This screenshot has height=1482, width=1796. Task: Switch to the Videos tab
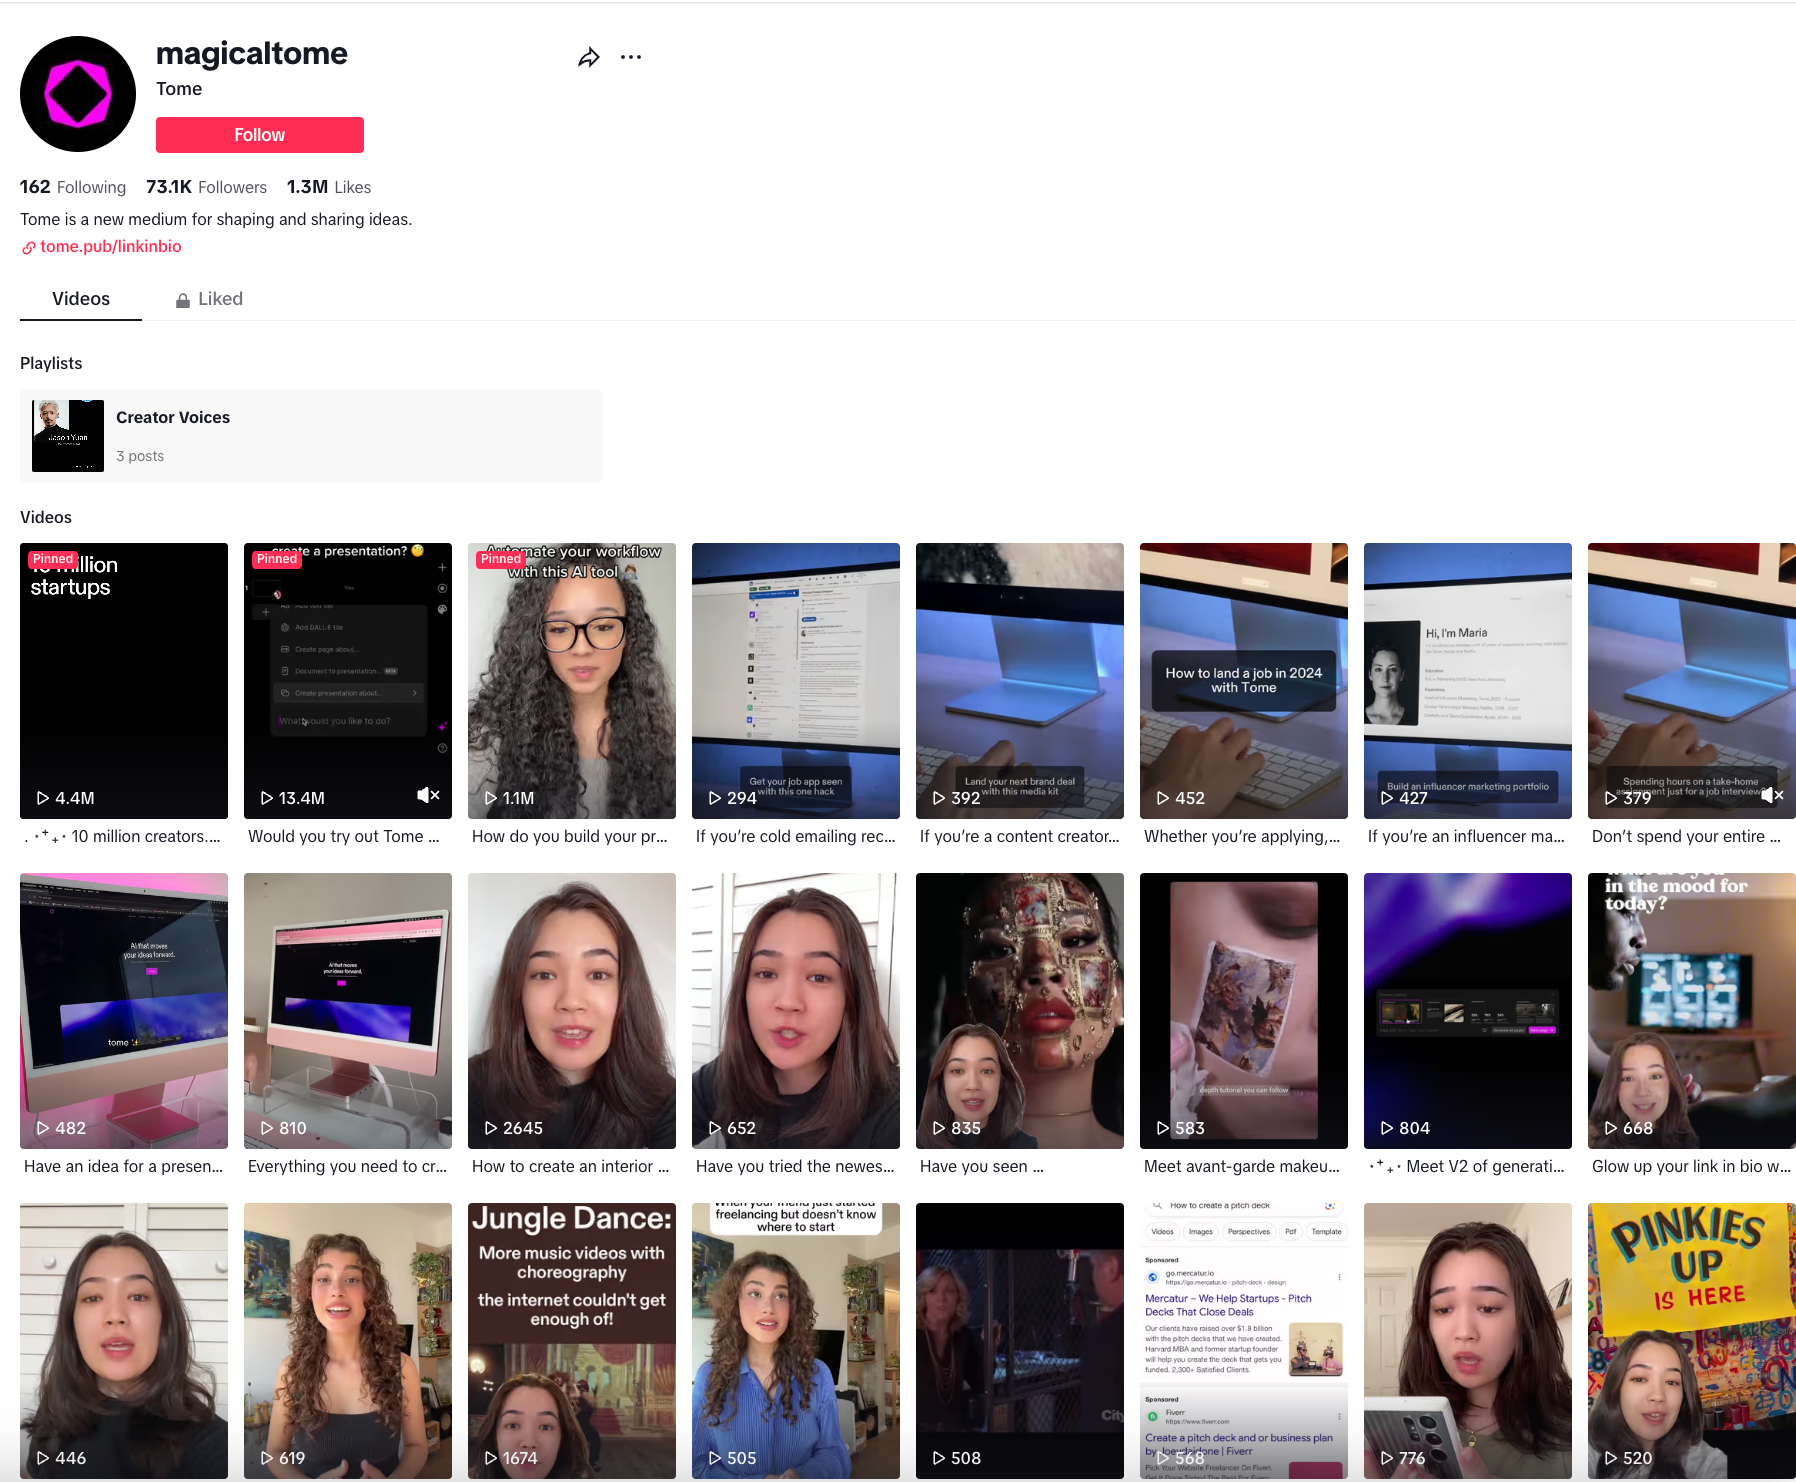click(81, 299)
